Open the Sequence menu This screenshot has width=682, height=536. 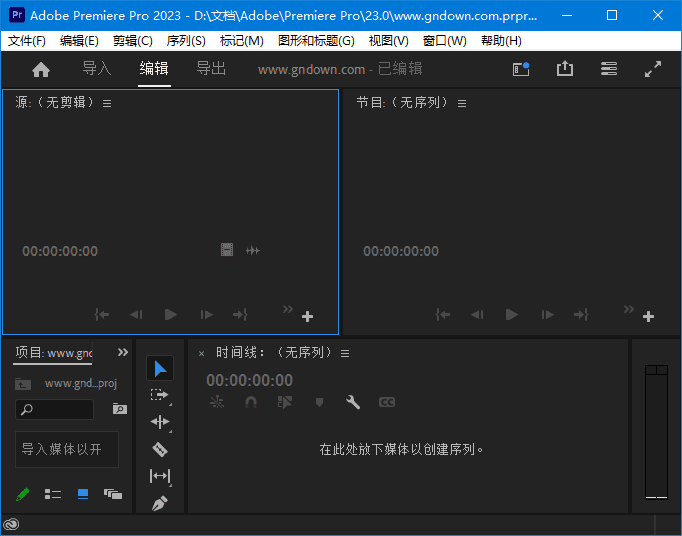pos(186,41)
